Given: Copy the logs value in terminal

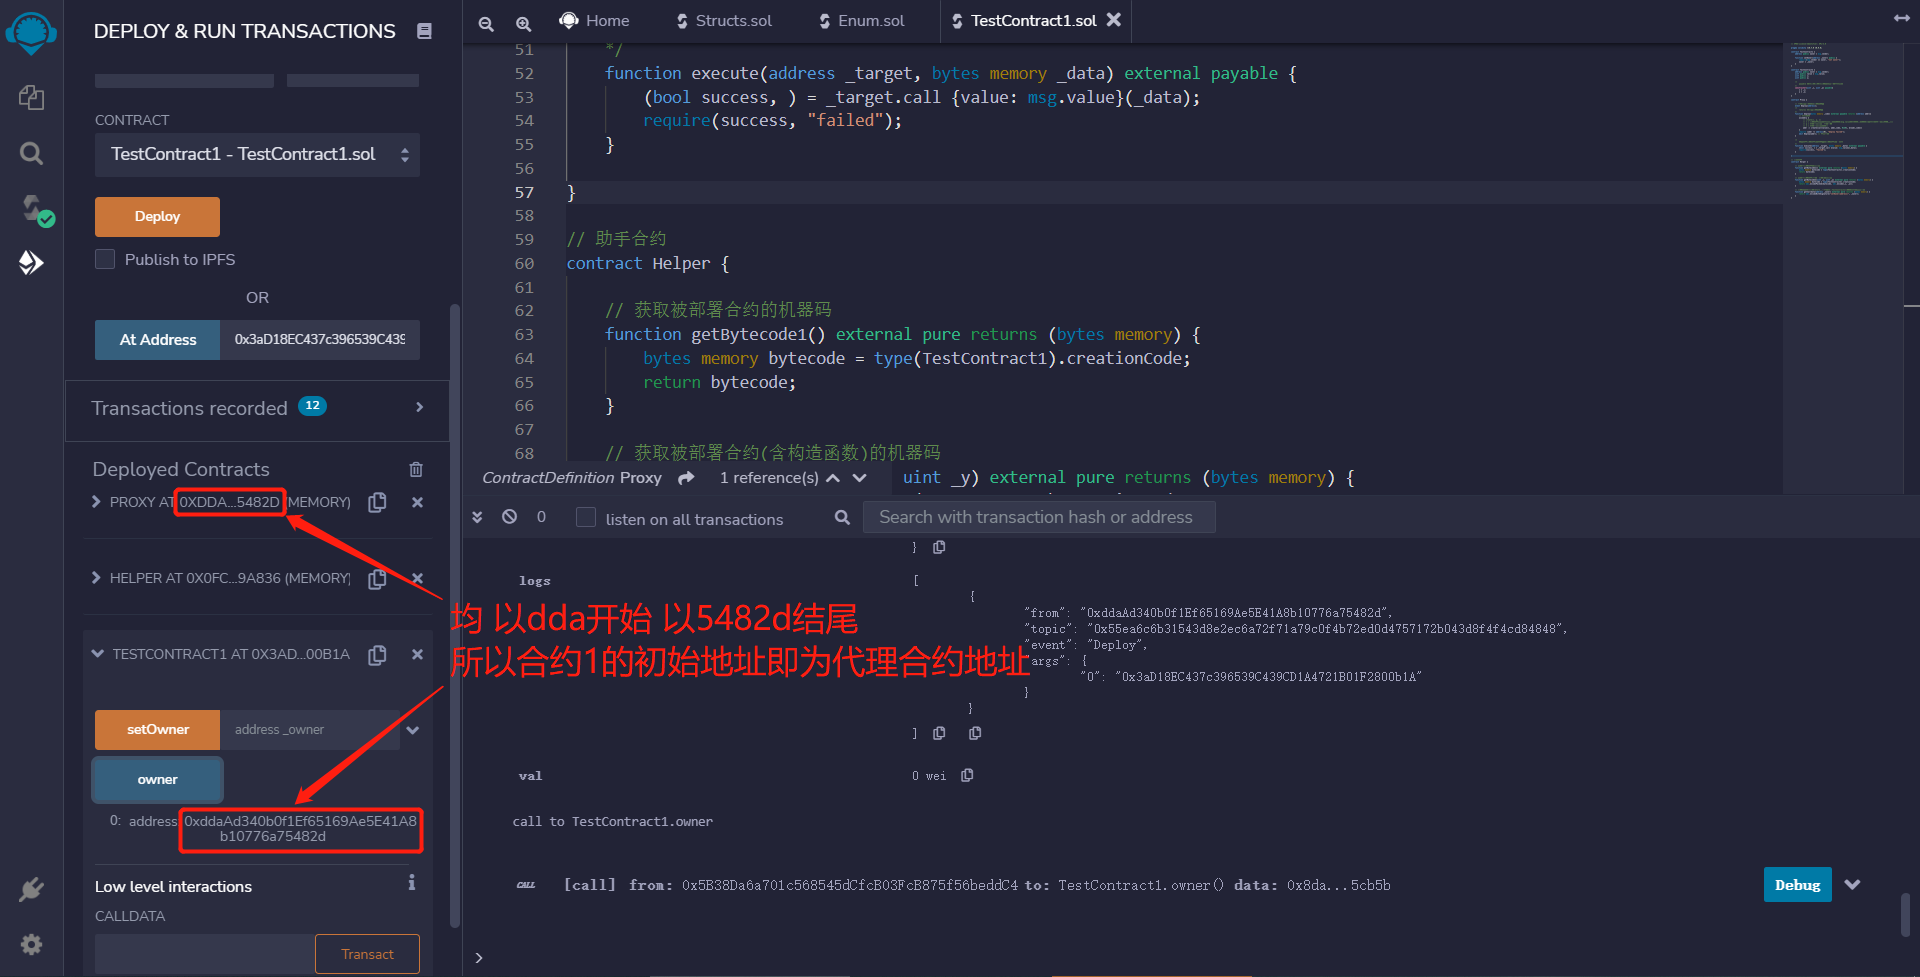Looking at the screenshot, I should (x=939, y=733).
